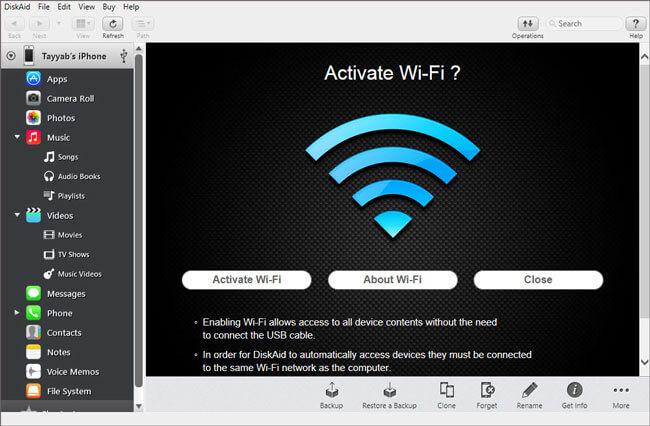Select the TV Shows icon
This screenshot has width=650, height=426.
pyautogui.click(x=49, y=254)
